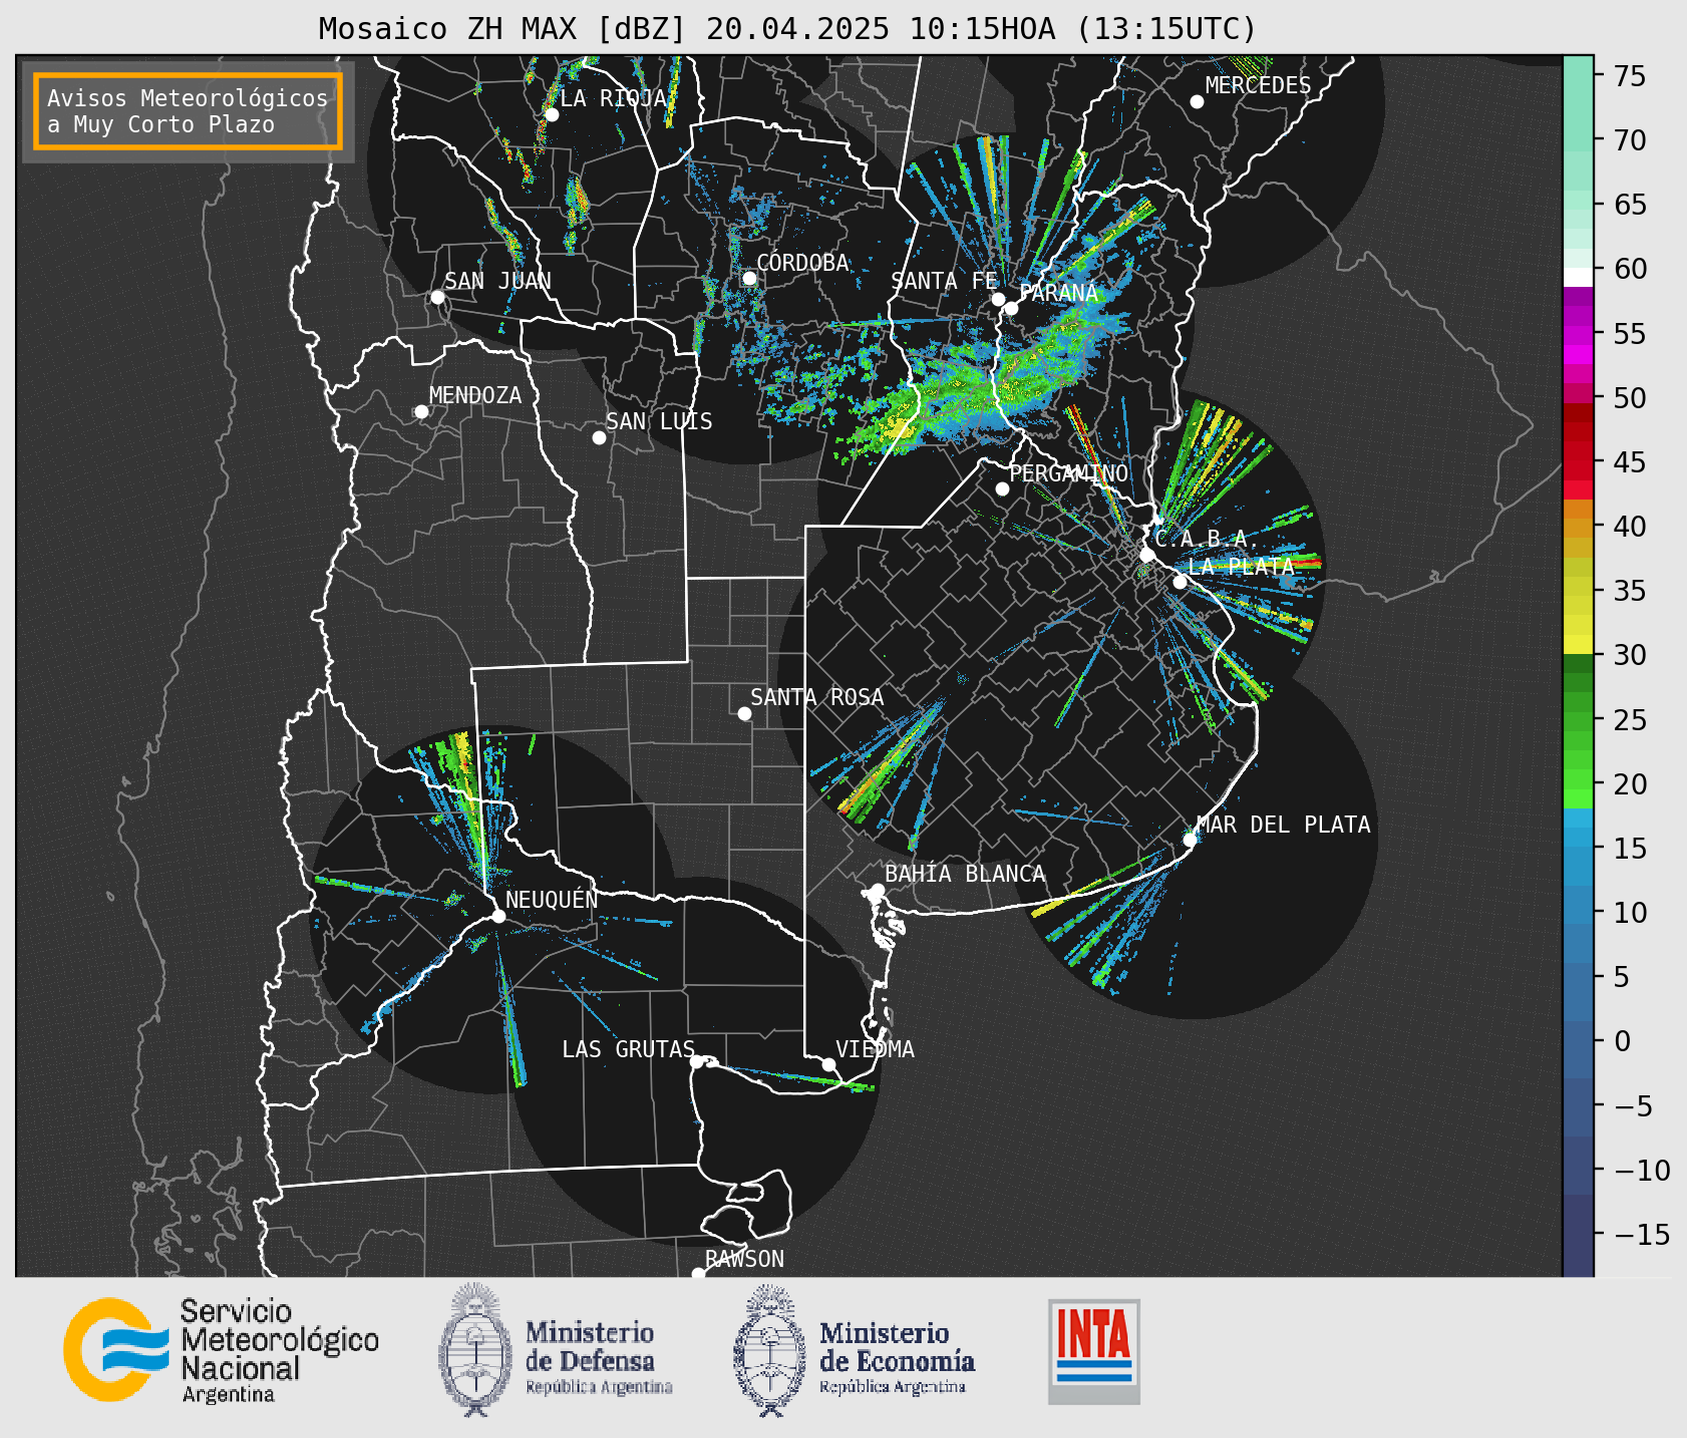Select the C.A.B.A. city marker
This screenshot has width=1687, height=1438.
coord(1148,555)
